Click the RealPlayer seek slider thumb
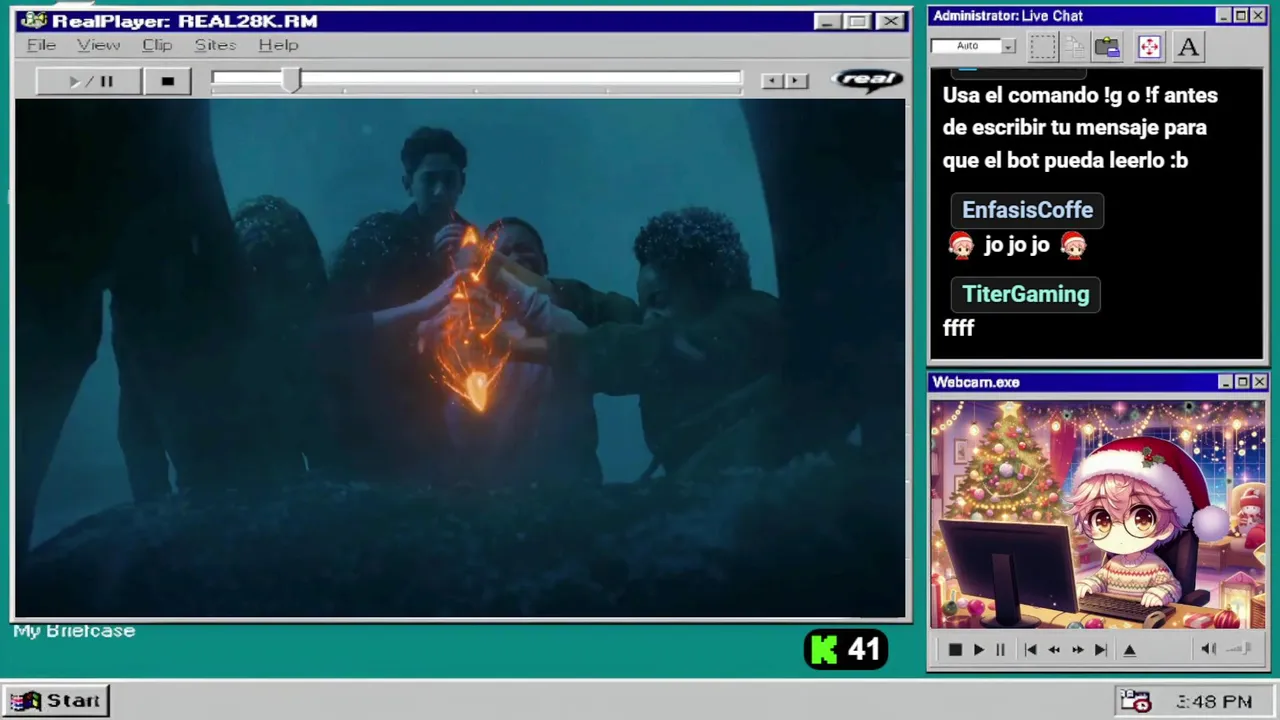This screenshot has height=720, width=1280. [291, 80]
